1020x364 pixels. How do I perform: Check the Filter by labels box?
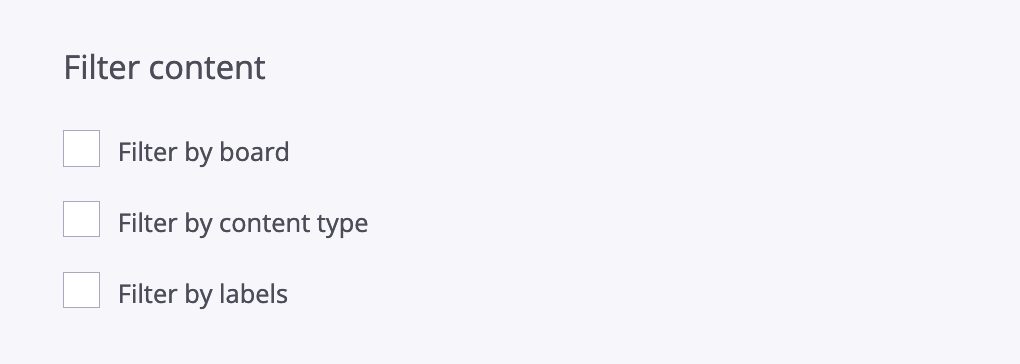pos(81,290)
